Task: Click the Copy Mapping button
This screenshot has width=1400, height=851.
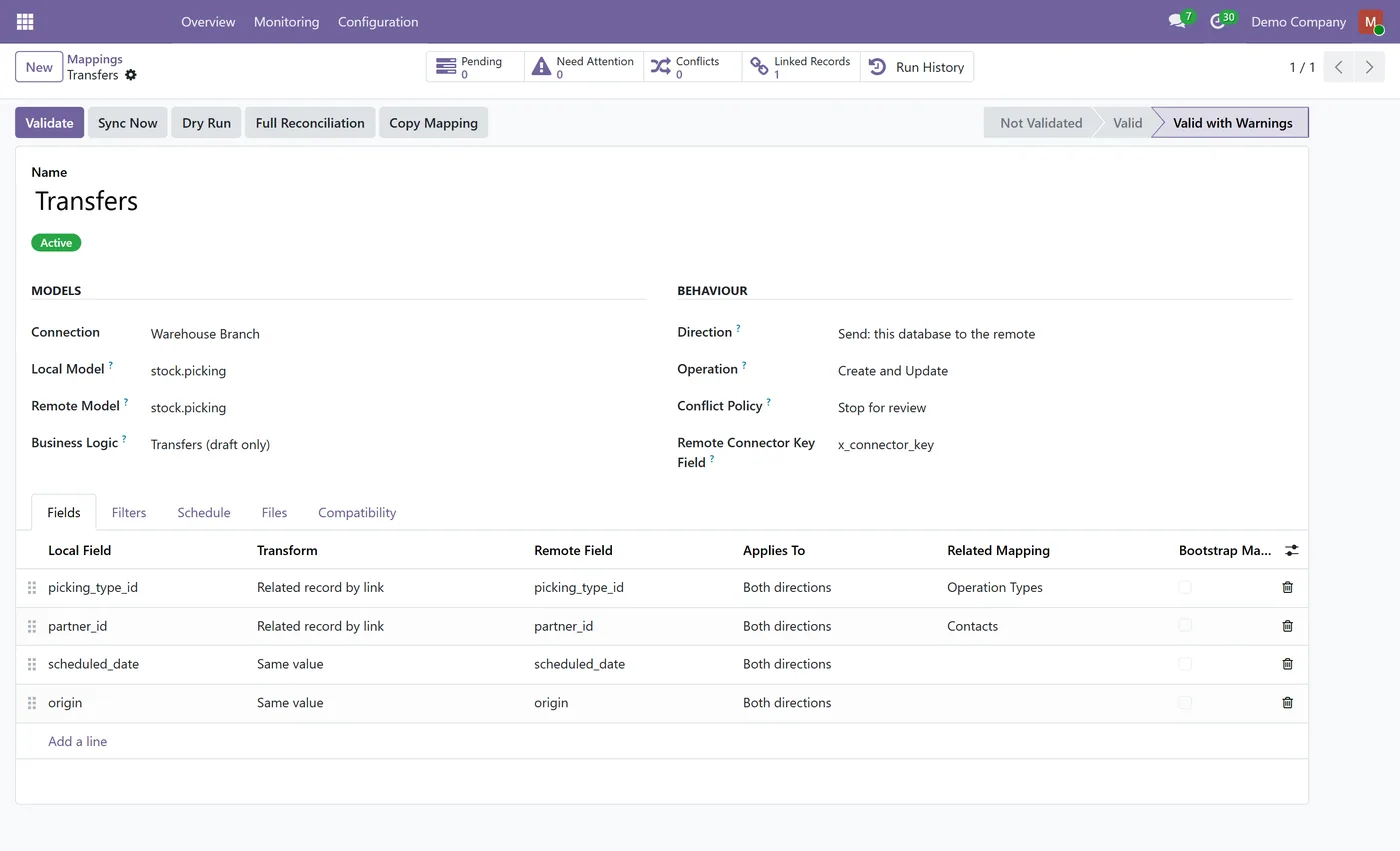Action: [x=433, y=123]
